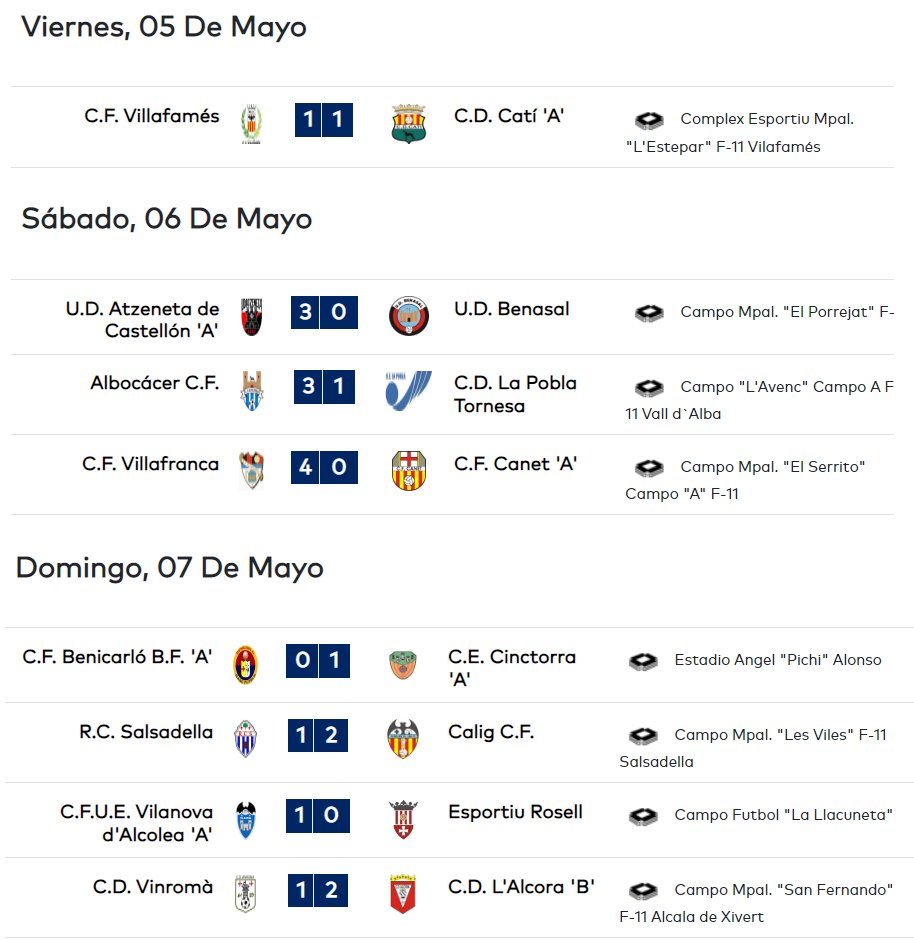Go to the C.E. Cinctorra 'A' team link
This screenshot has height=940, width=914.
[x=512, y=668]
